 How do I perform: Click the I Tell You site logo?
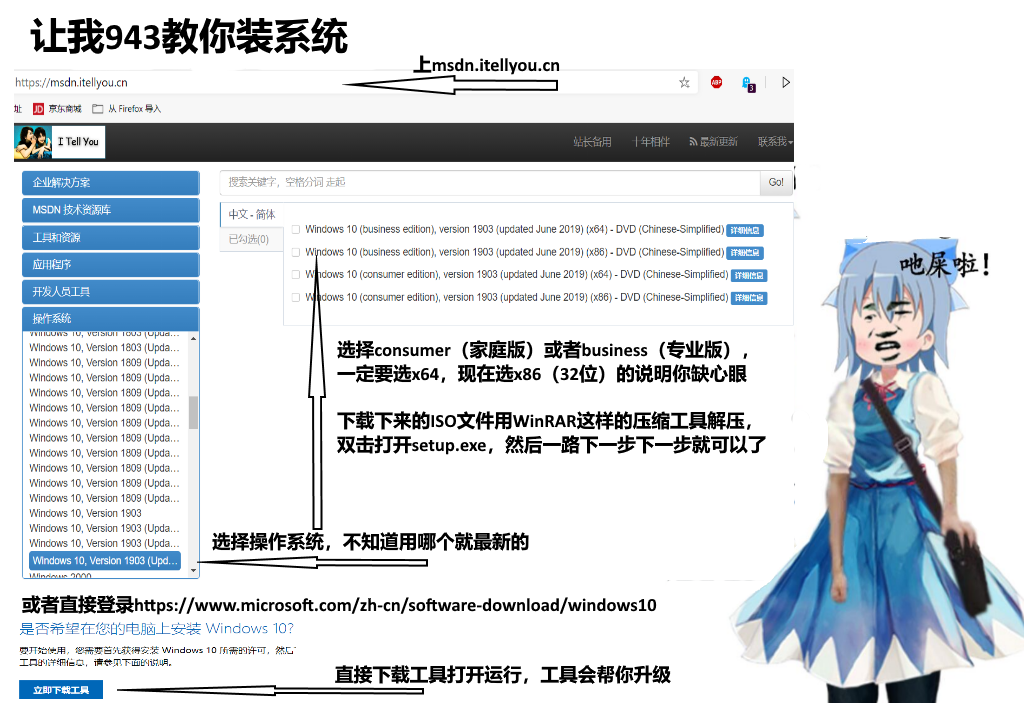click(59, 142)
